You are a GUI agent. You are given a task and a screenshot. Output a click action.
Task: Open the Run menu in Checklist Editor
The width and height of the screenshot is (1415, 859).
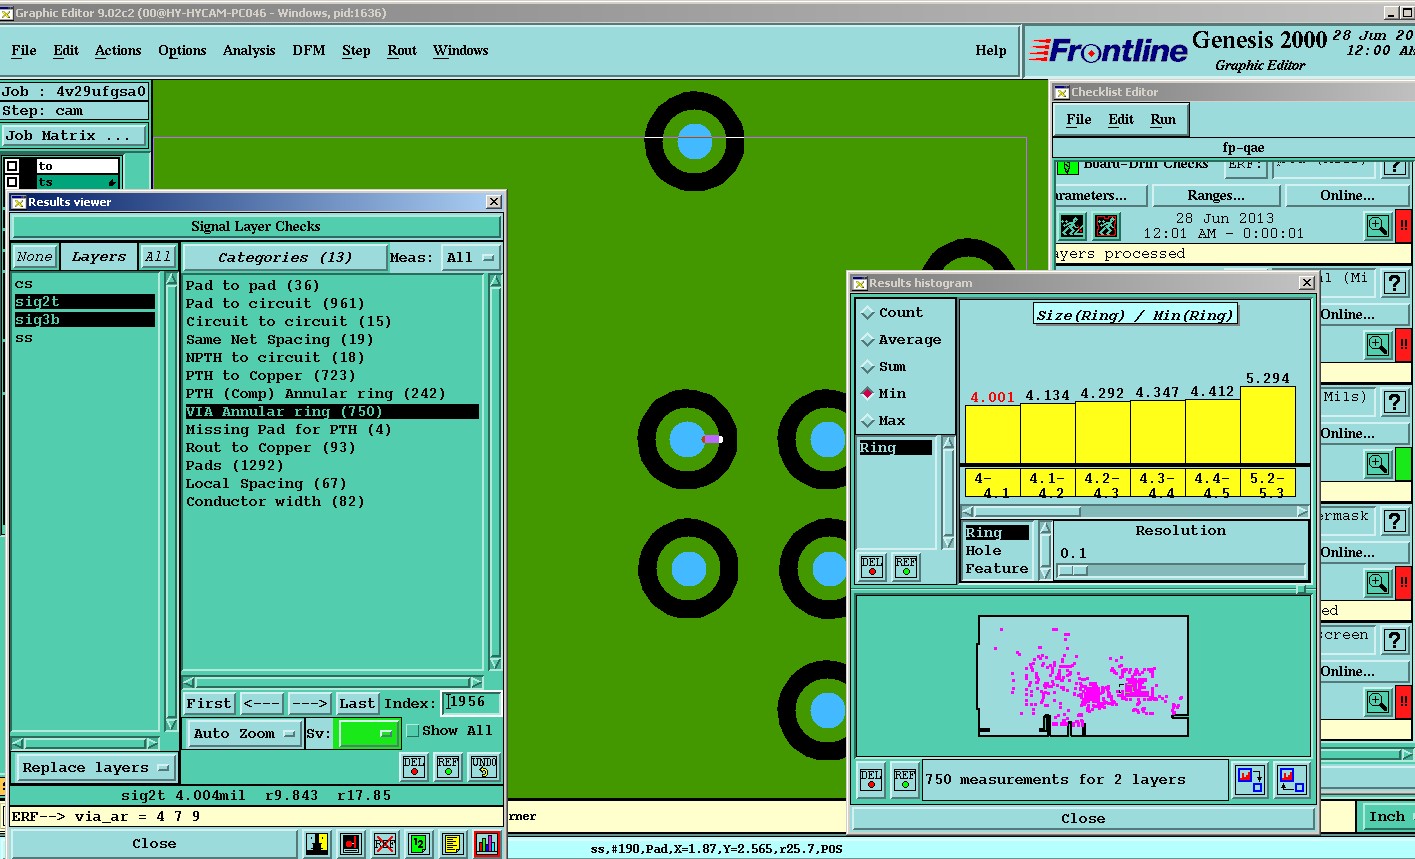point(1163,119)
